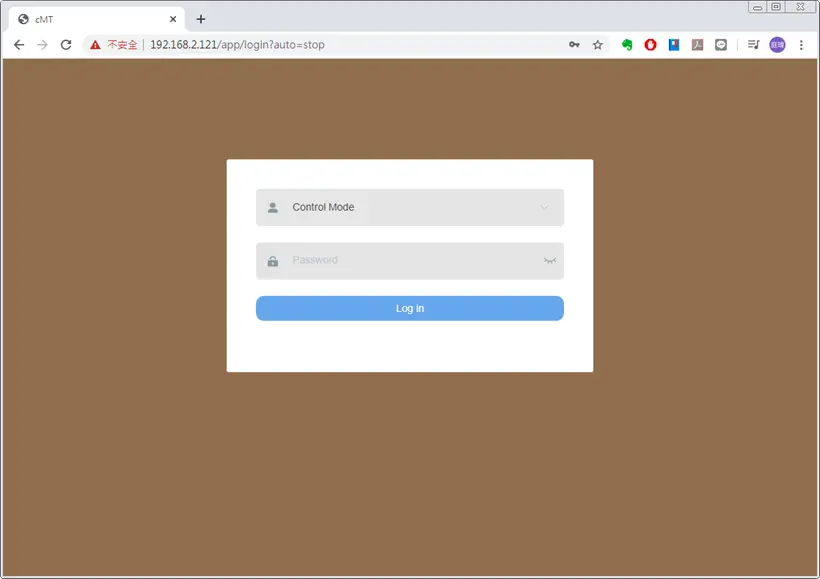Open the purple profile avatar
820x579 pixels.
point(777,45)
